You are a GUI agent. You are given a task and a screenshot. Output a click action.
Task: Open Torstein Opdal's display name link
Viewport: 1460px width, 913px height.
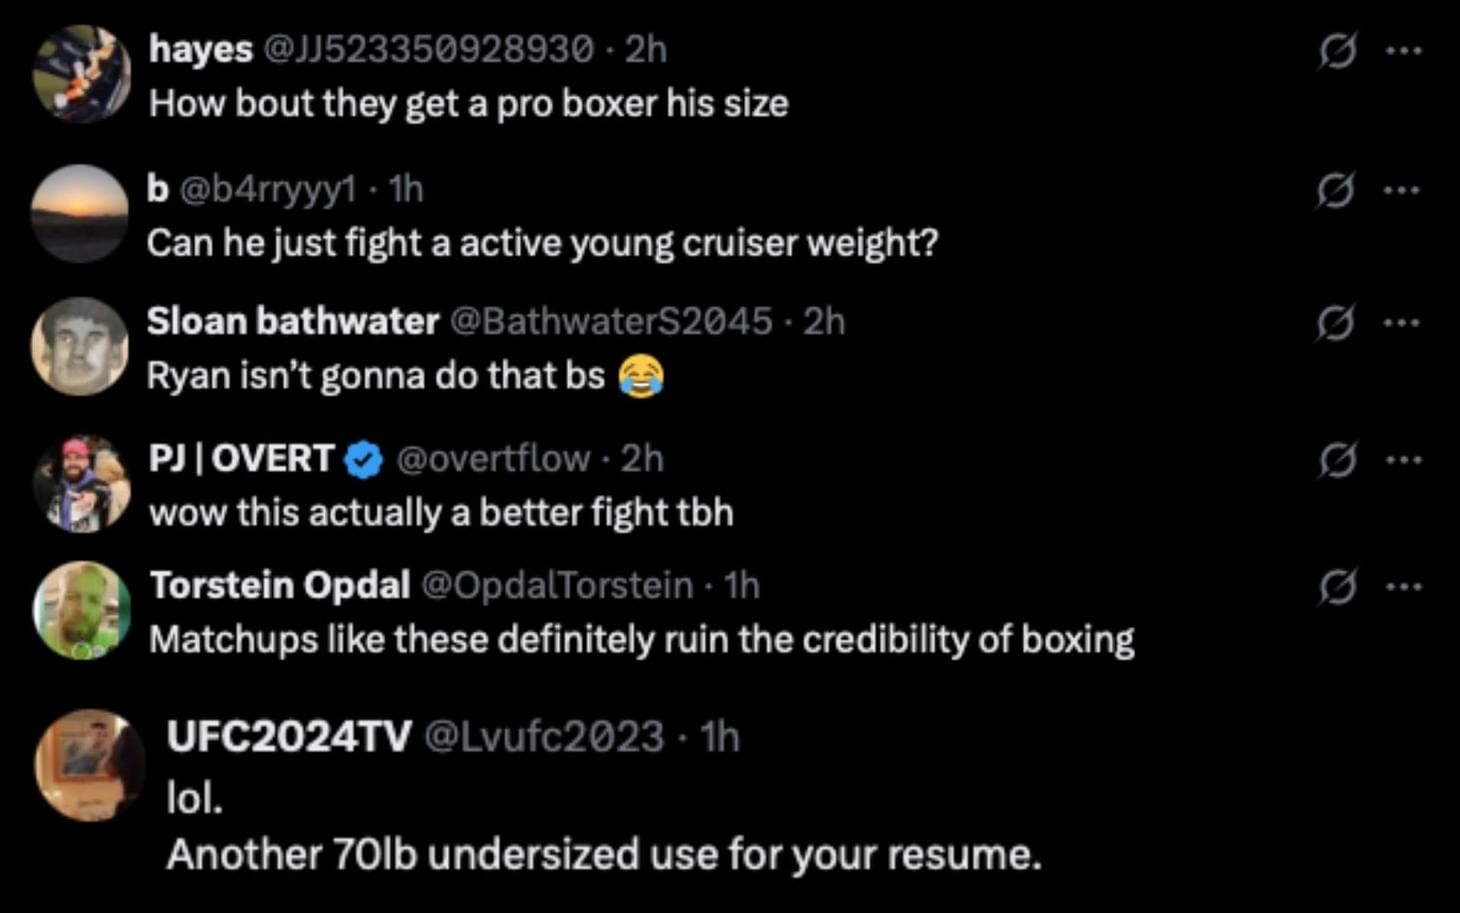(x=280, y=585)
